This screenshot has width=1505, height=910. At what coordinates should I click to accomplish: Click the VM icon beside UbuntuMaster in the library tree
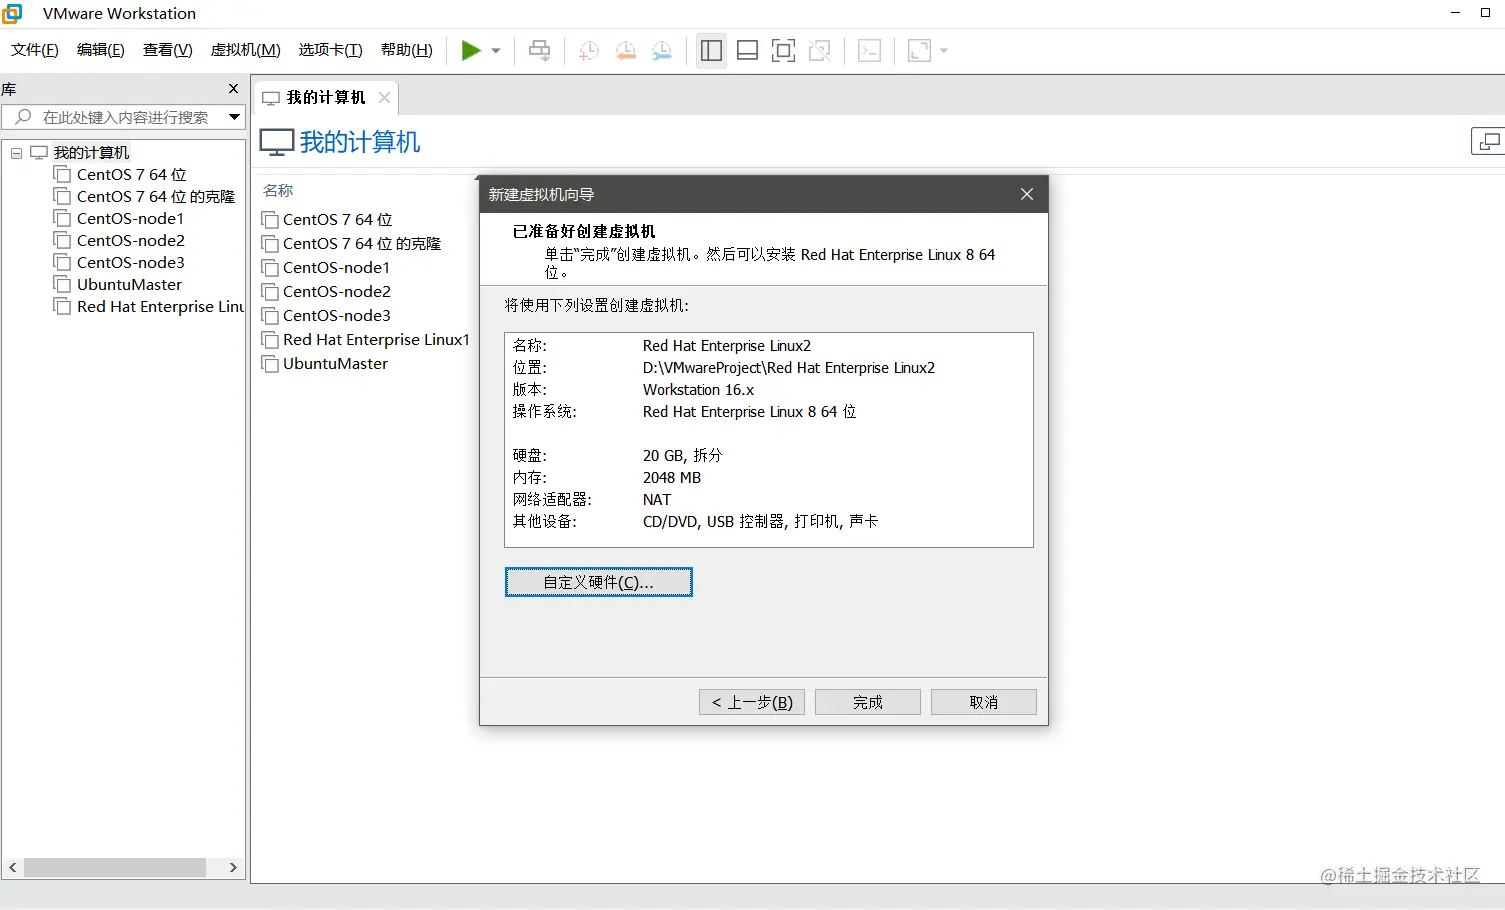(62, 284)
